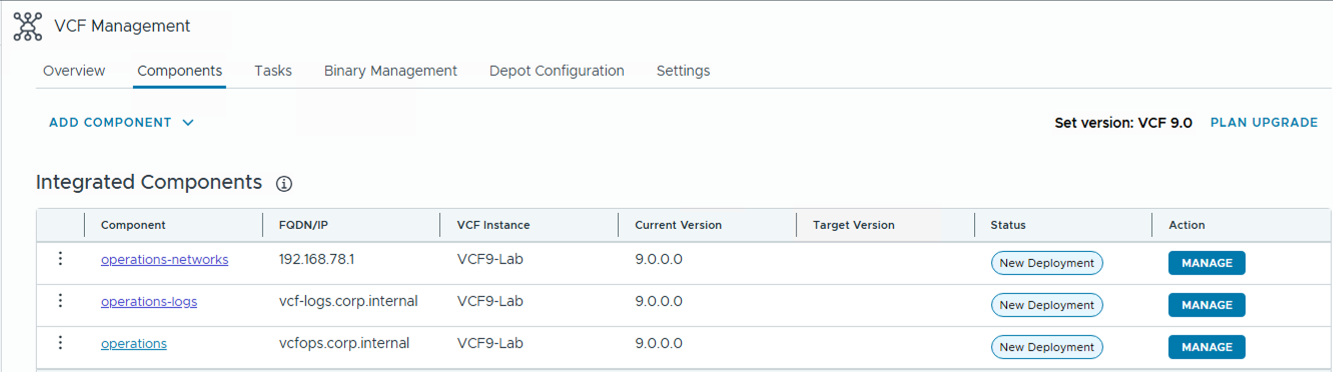
Task: Click the FQDN/IP column header
Action: click(303, 225)
